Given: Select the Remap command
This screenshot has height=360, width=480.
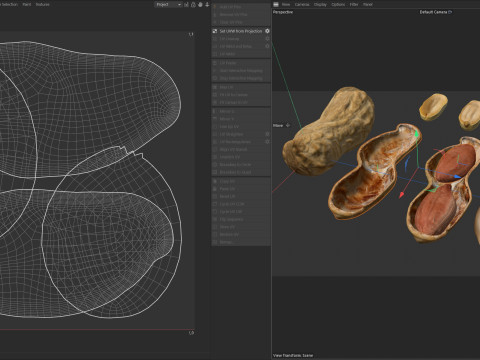Looking at the screenshot, I should (x=241, y=242).
